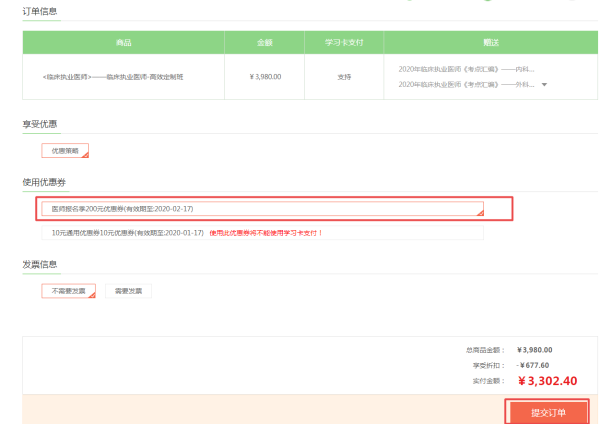Choose the 需要发票 option
The width and height of the screenshot is (612, 424).
tap(128, 291)
